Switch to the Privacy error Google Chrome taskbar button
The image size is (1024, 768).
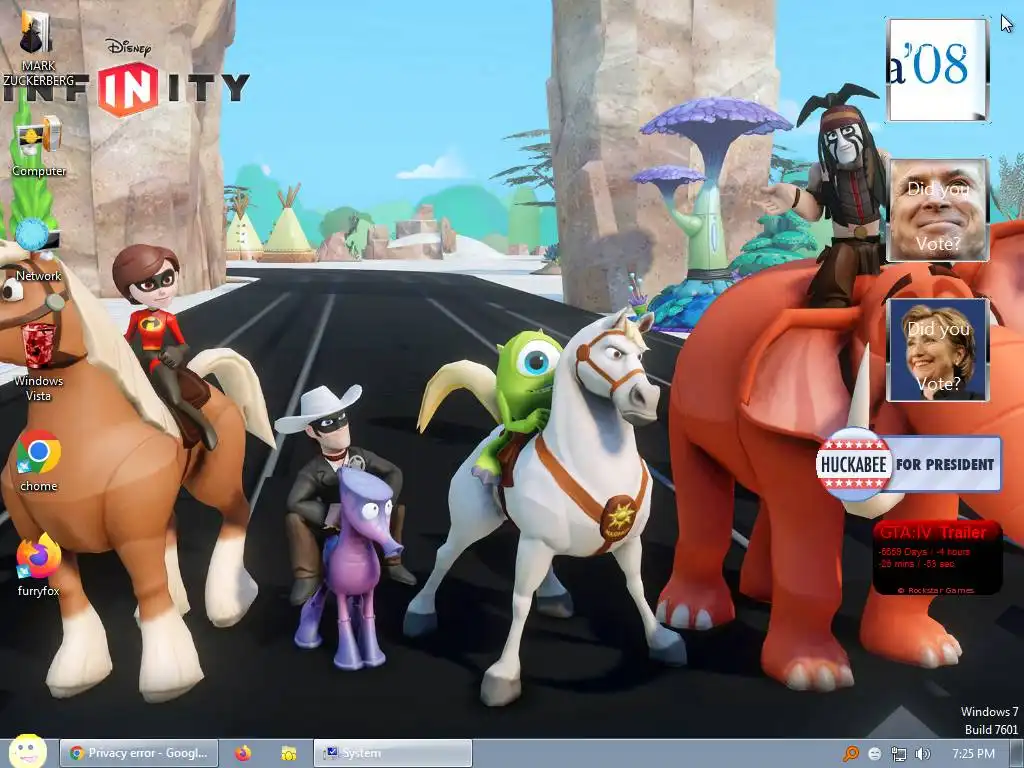click(139, 753)
